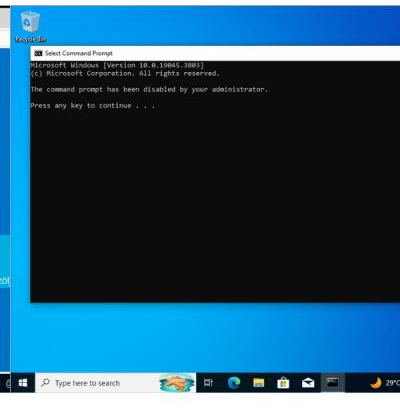Screen dimensions: 400x420
Task: Open the Windows Start menu
Action: pos(23,383)
